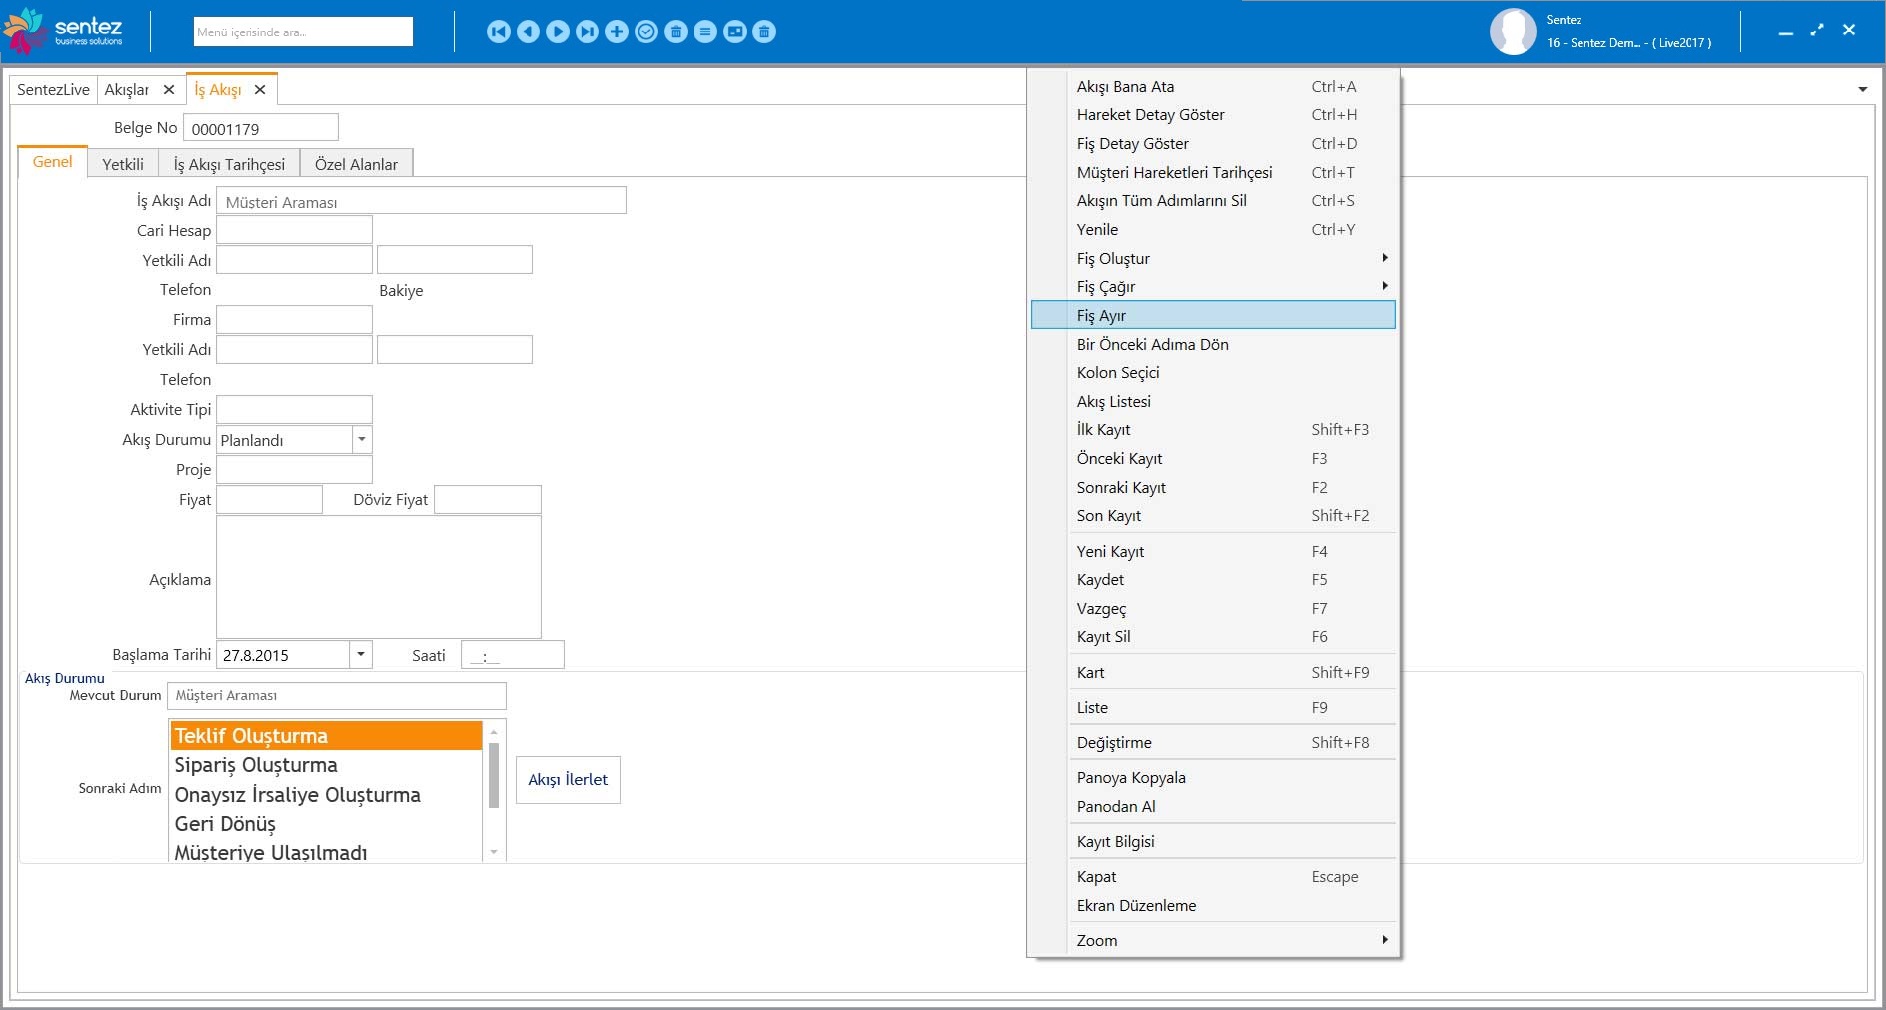Click trash icon beside the checkmark icon
1886x1010 pixels.
click(676, 32)
